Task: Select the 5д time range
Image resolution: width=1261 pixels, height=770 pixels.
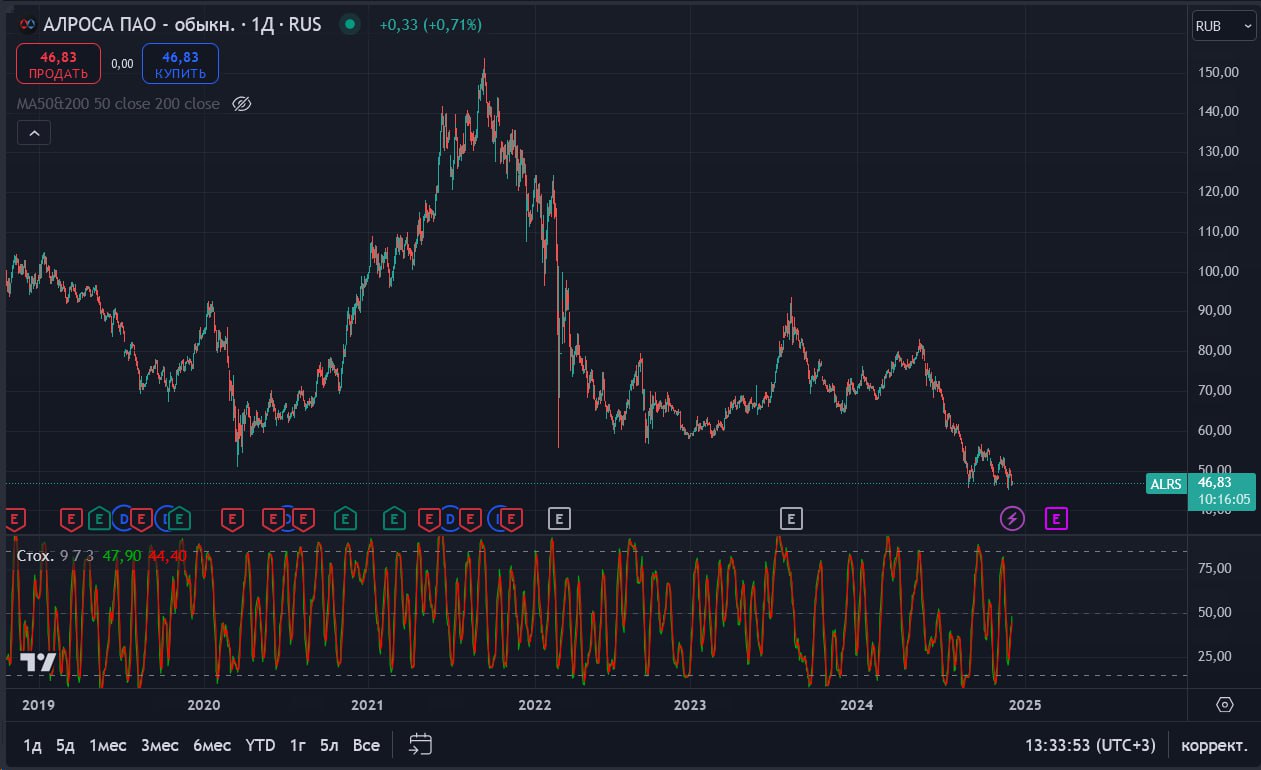Action: pyautogui.click(x=65, y=745)
